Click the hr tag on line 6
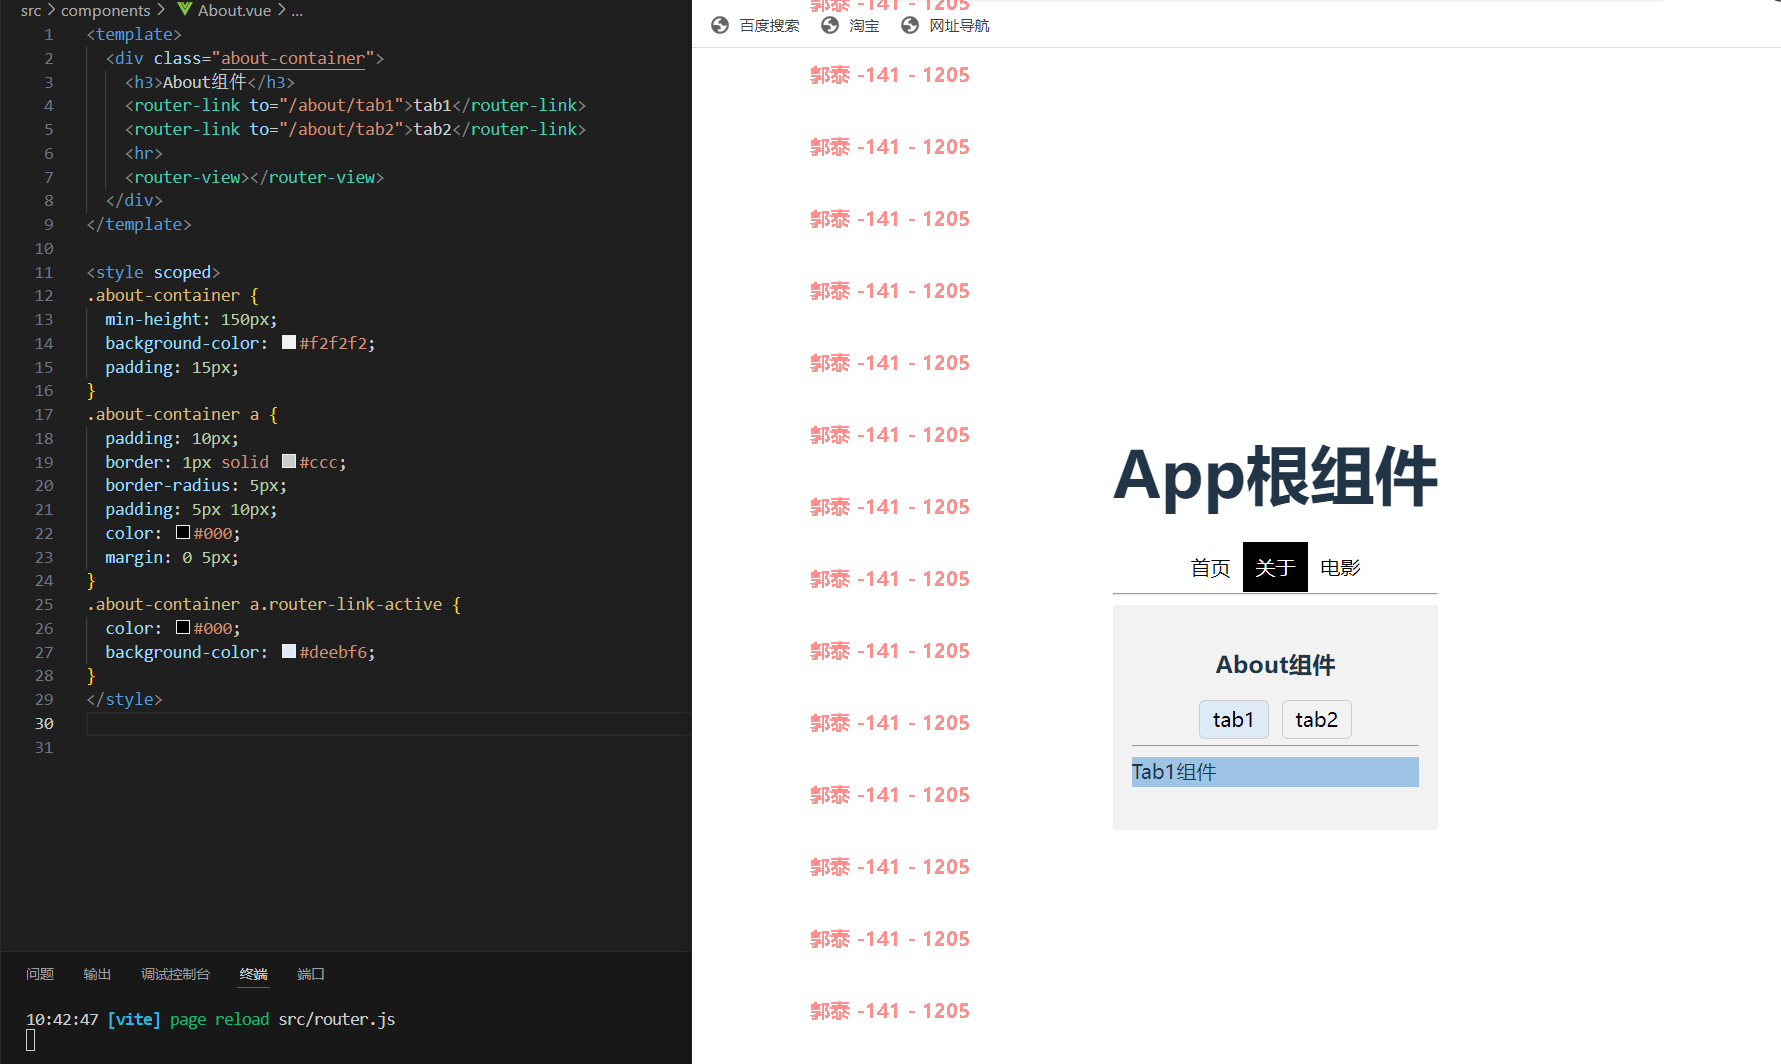The height and width of the screenshot is (1064, 1781). pos(144,153)
